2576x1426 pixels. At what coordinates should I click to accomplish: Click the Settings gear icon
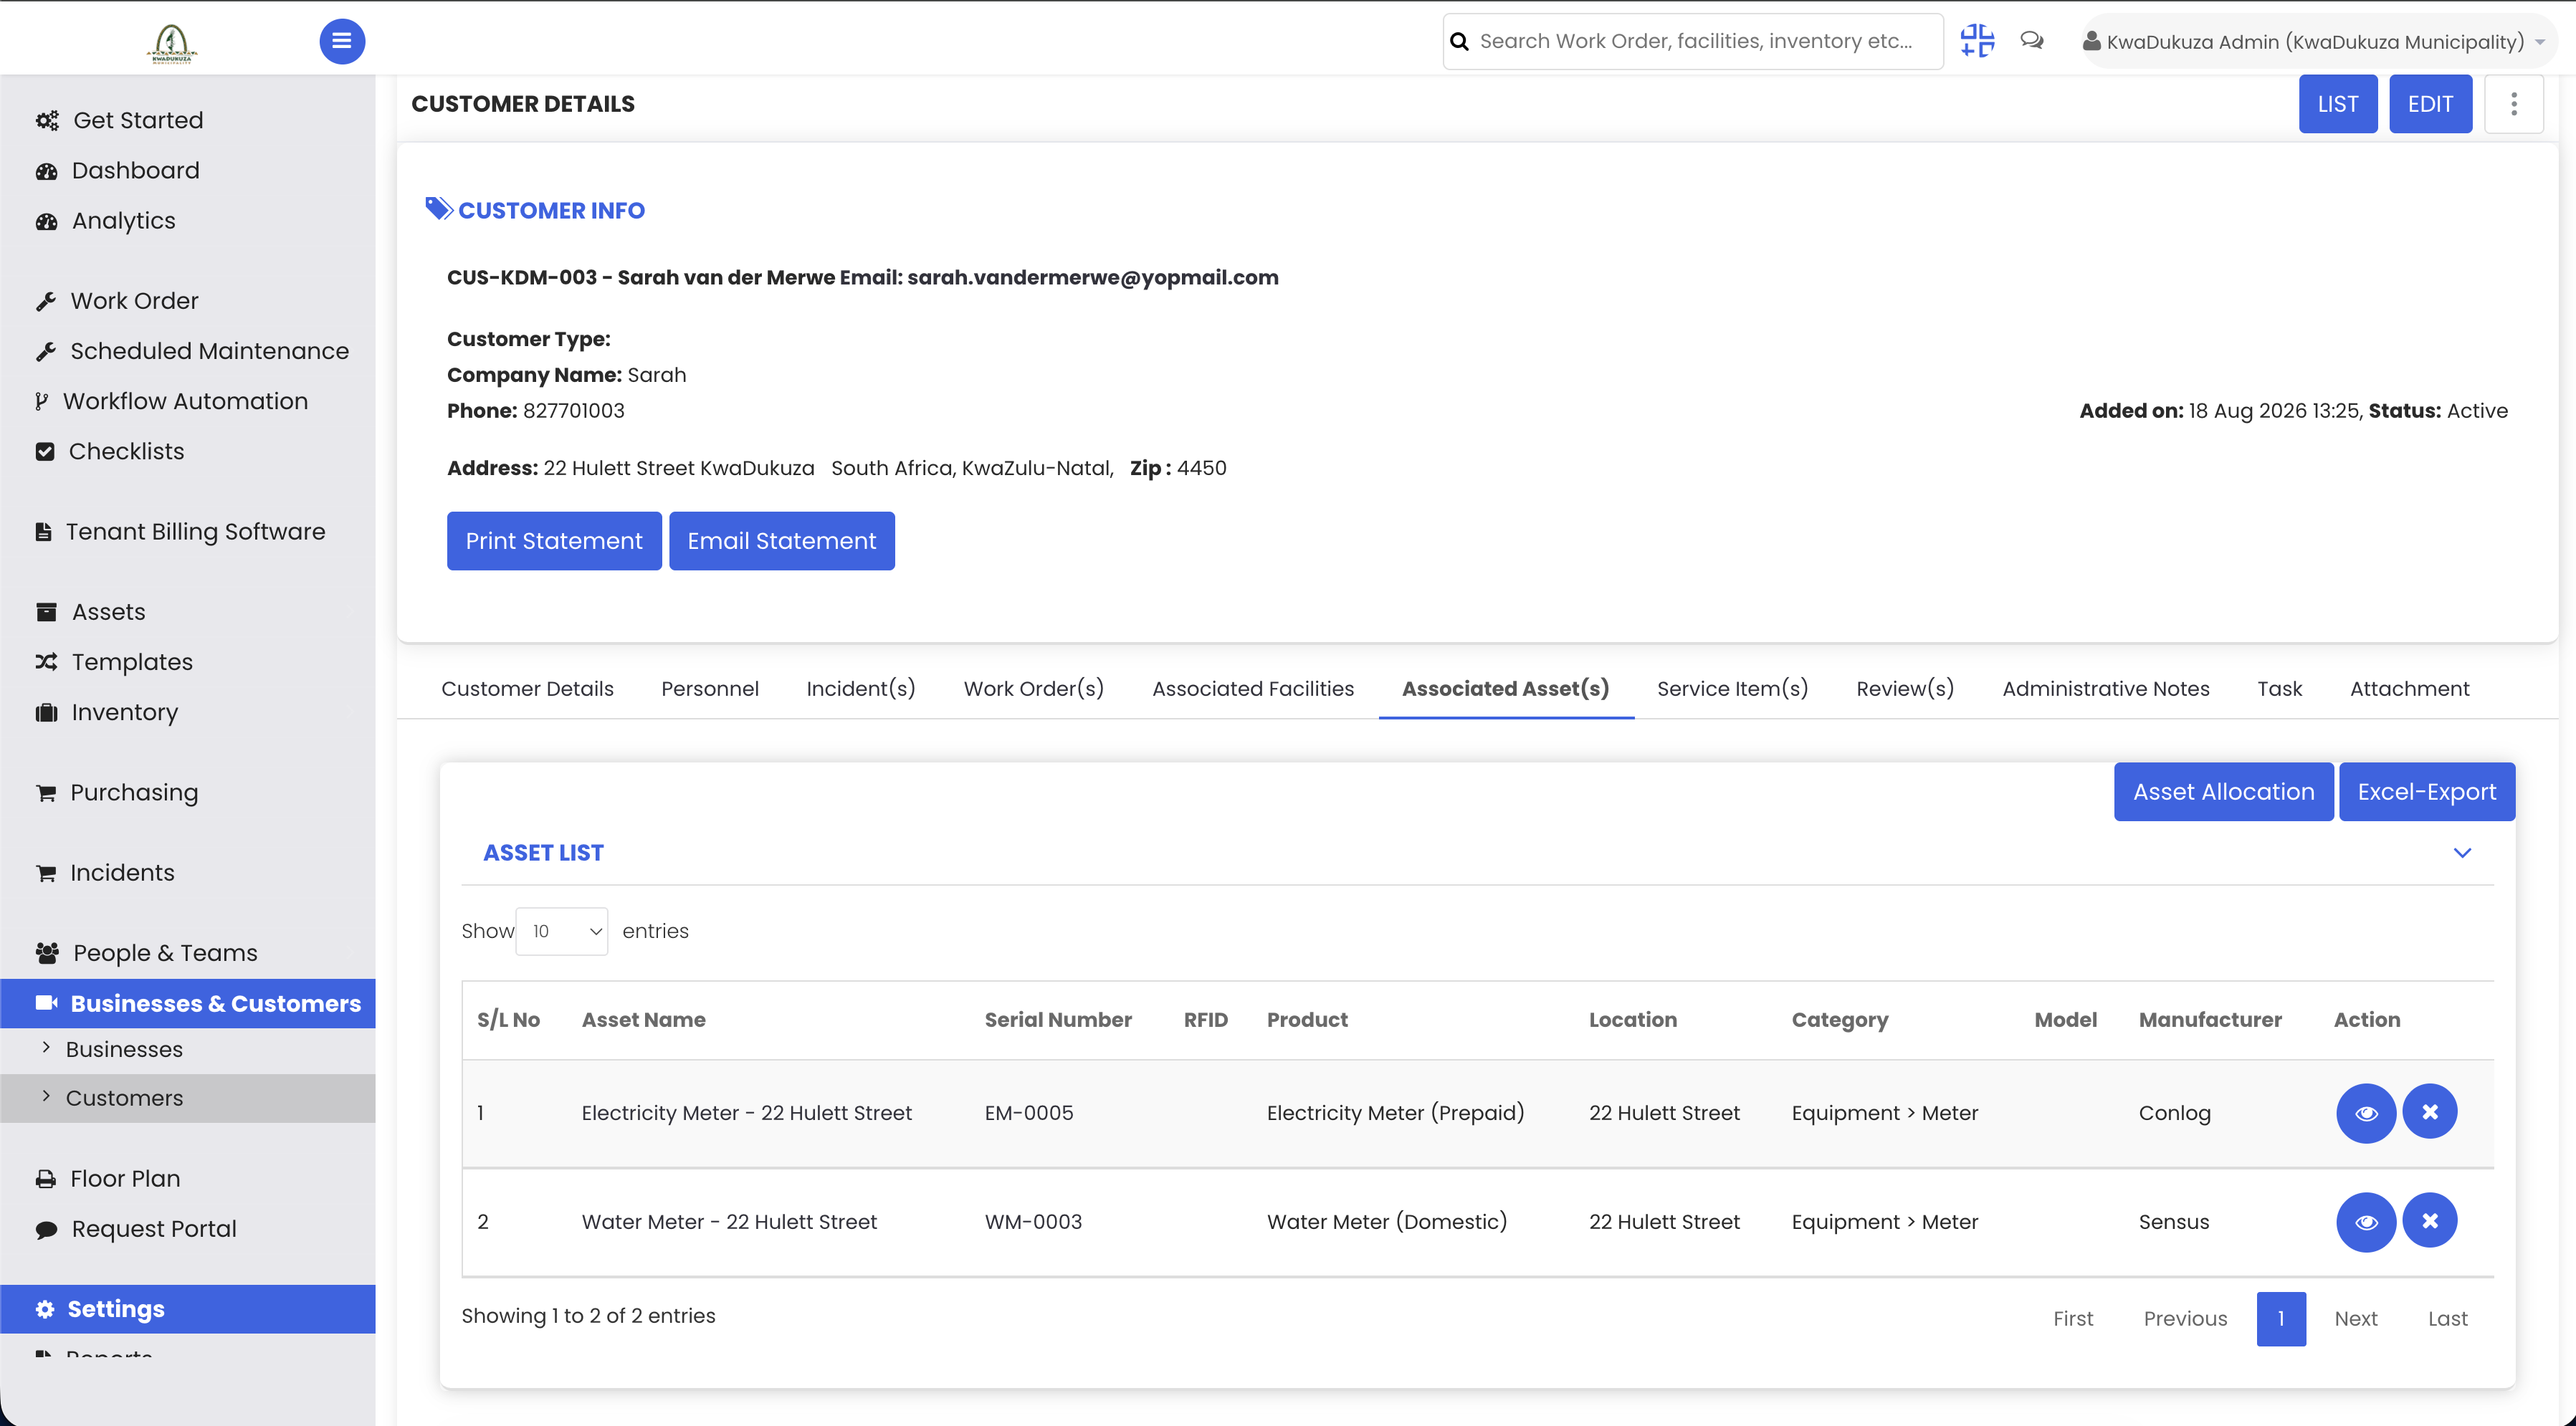(45, 1309)
